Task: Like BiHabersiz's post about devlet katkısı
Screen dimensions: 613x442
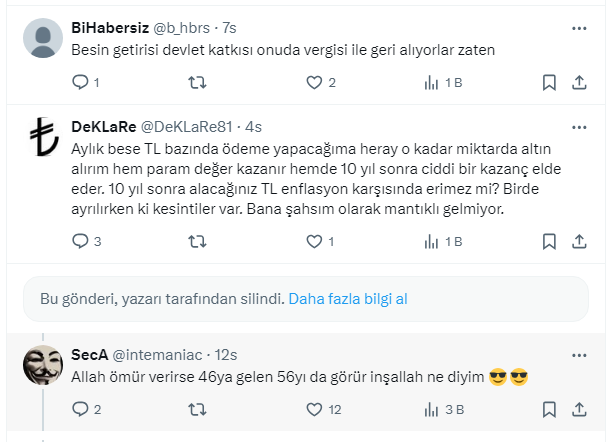Action: pyautogui.click(x=314, y=82)
